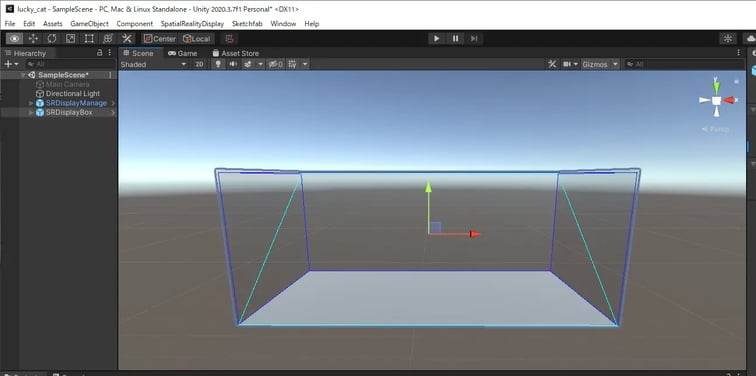Select the Scale tool
This screenshot has height=376, width=756.
[70, 39]
